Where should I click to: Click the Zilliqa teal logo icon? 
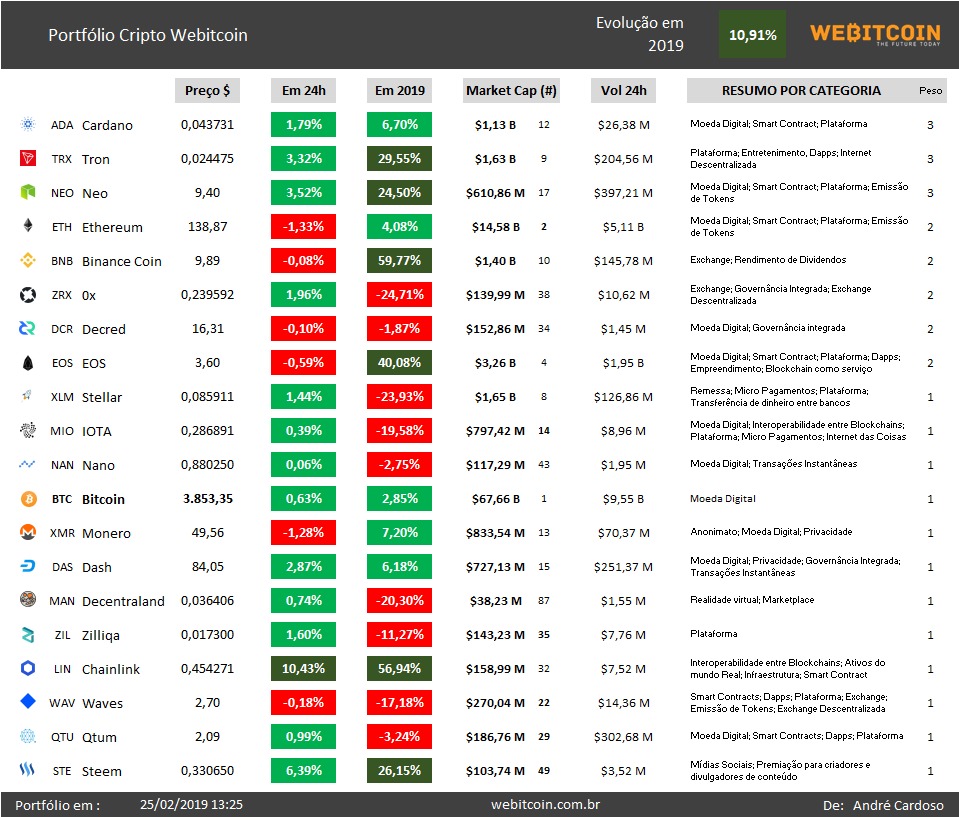point(28,635)
